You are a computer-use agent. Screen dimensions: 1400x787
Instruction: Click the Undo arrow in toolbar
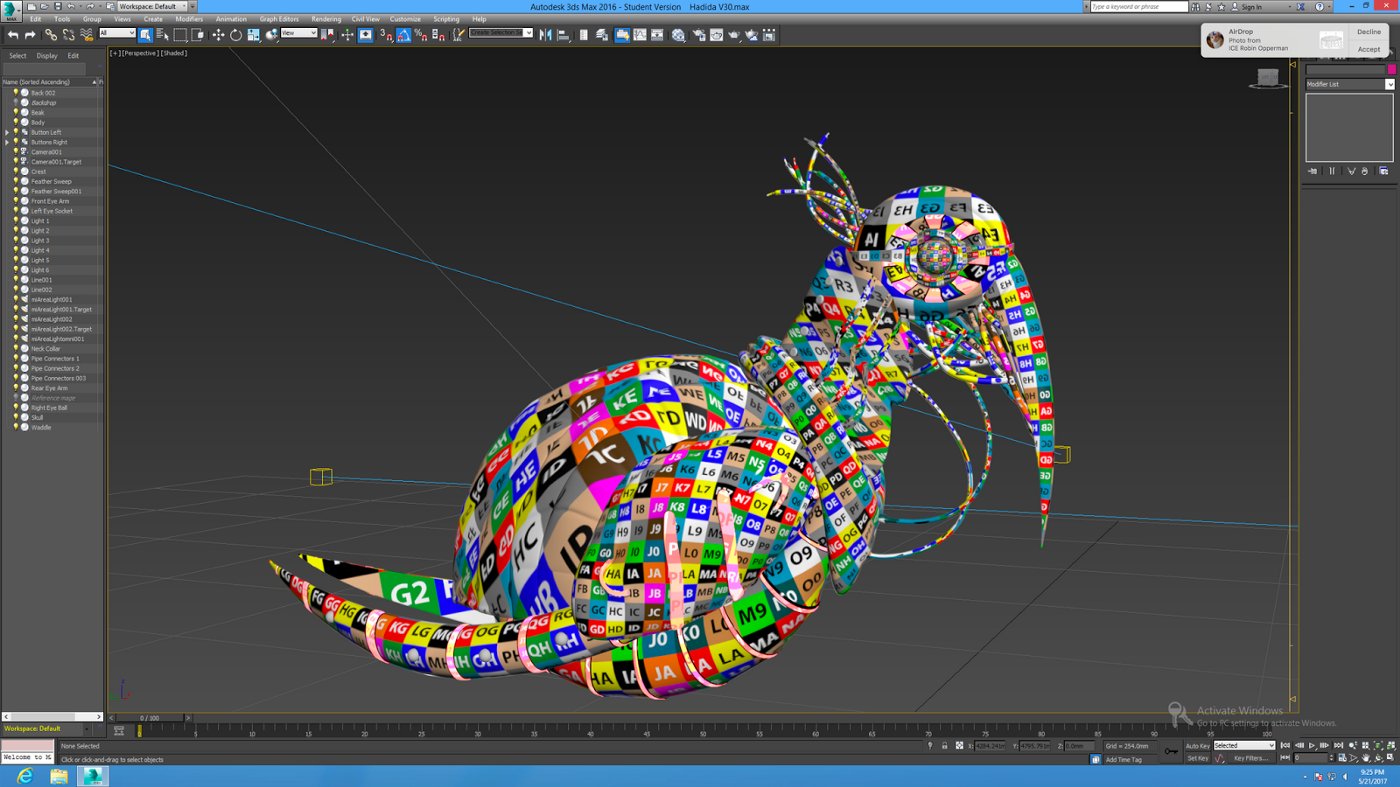13,35
